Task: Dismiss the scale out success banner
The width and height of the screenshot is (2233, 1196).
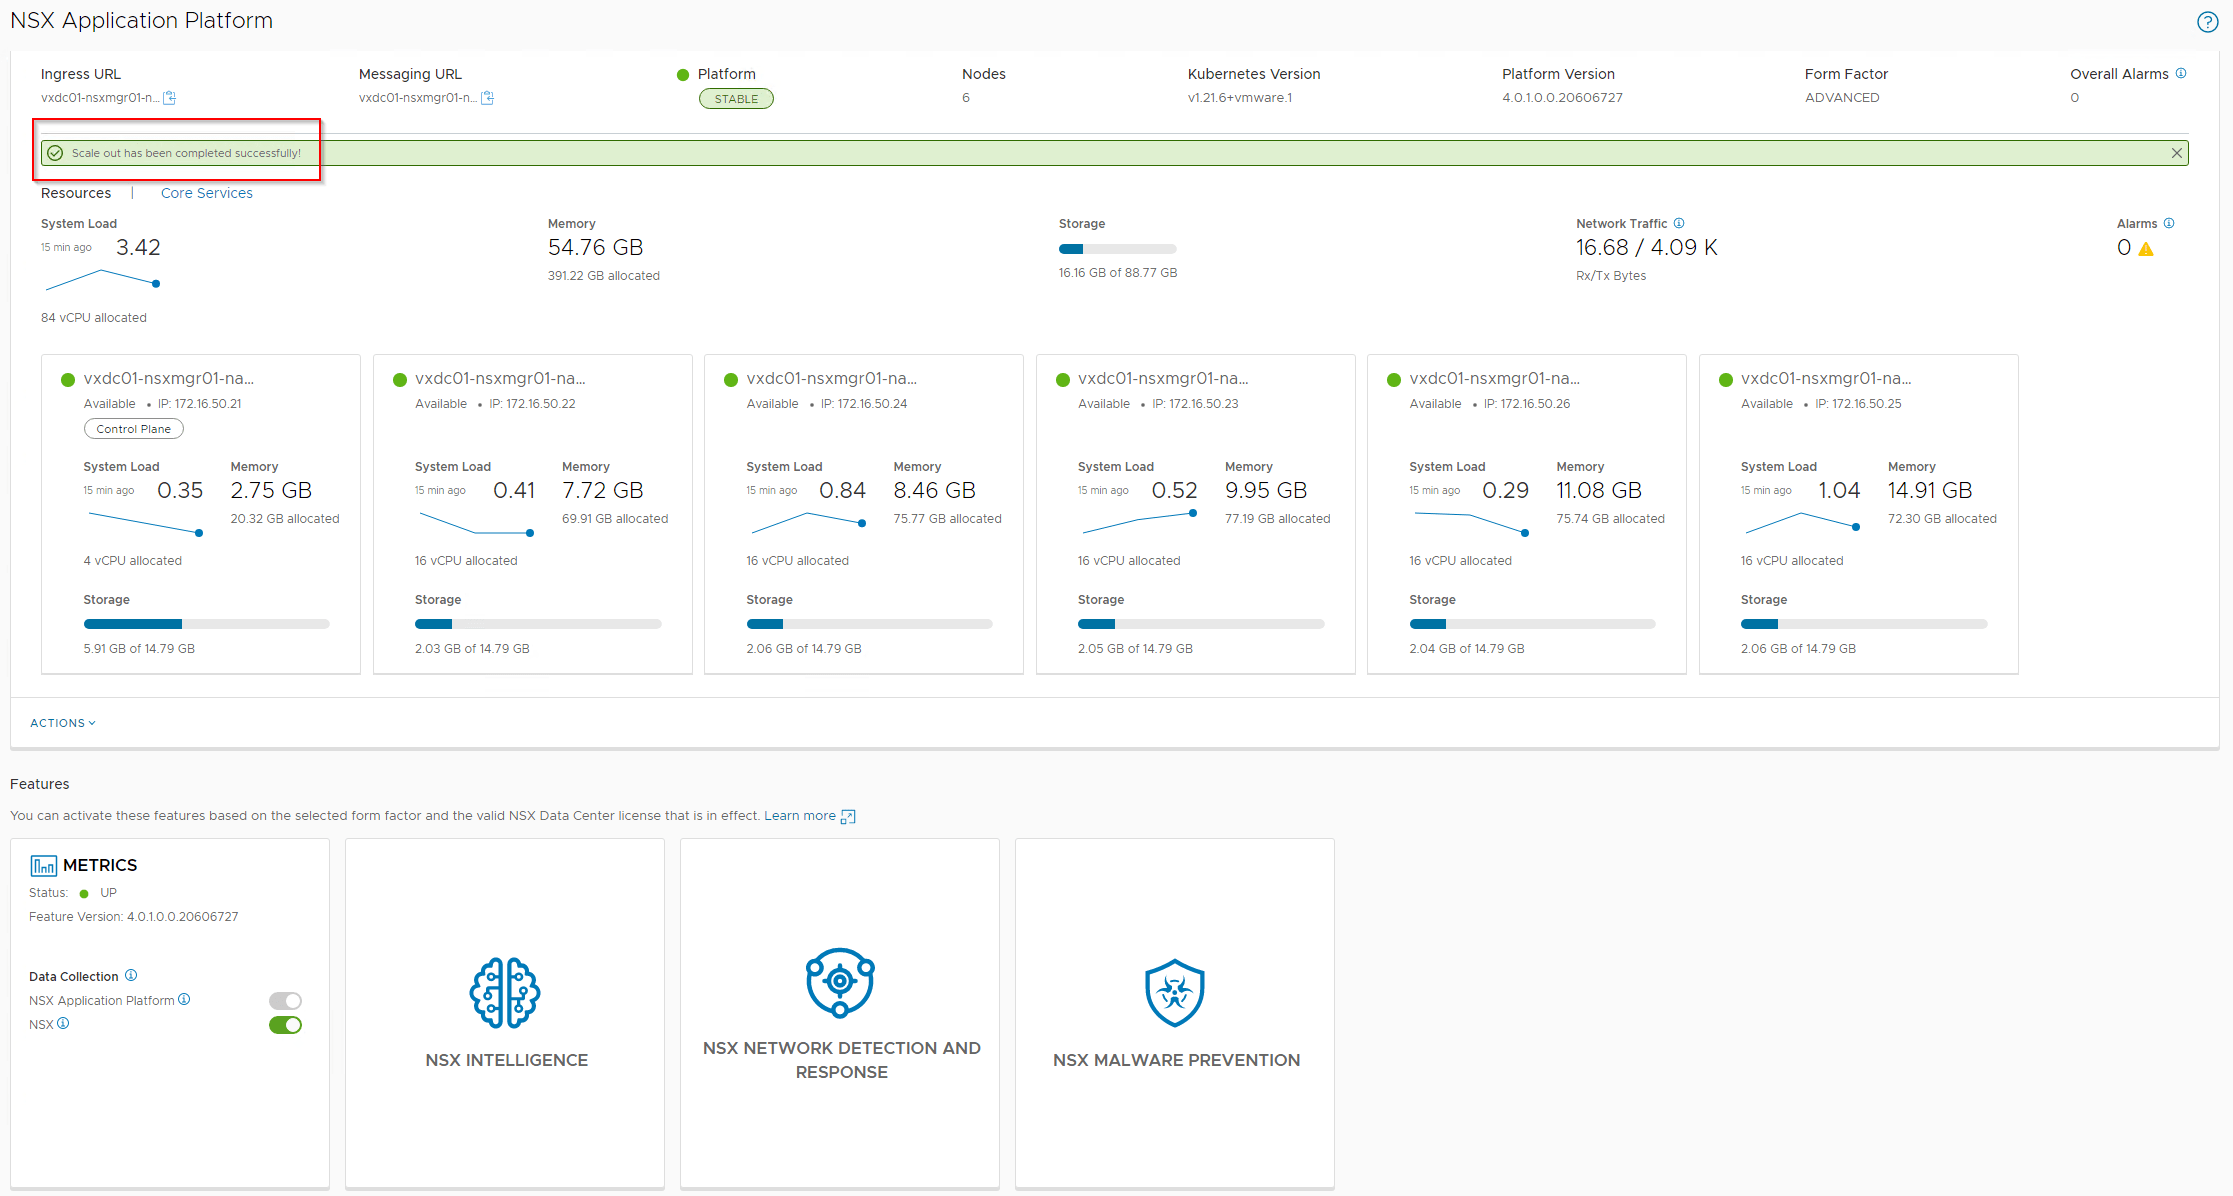Action: tap(2176, 153)
